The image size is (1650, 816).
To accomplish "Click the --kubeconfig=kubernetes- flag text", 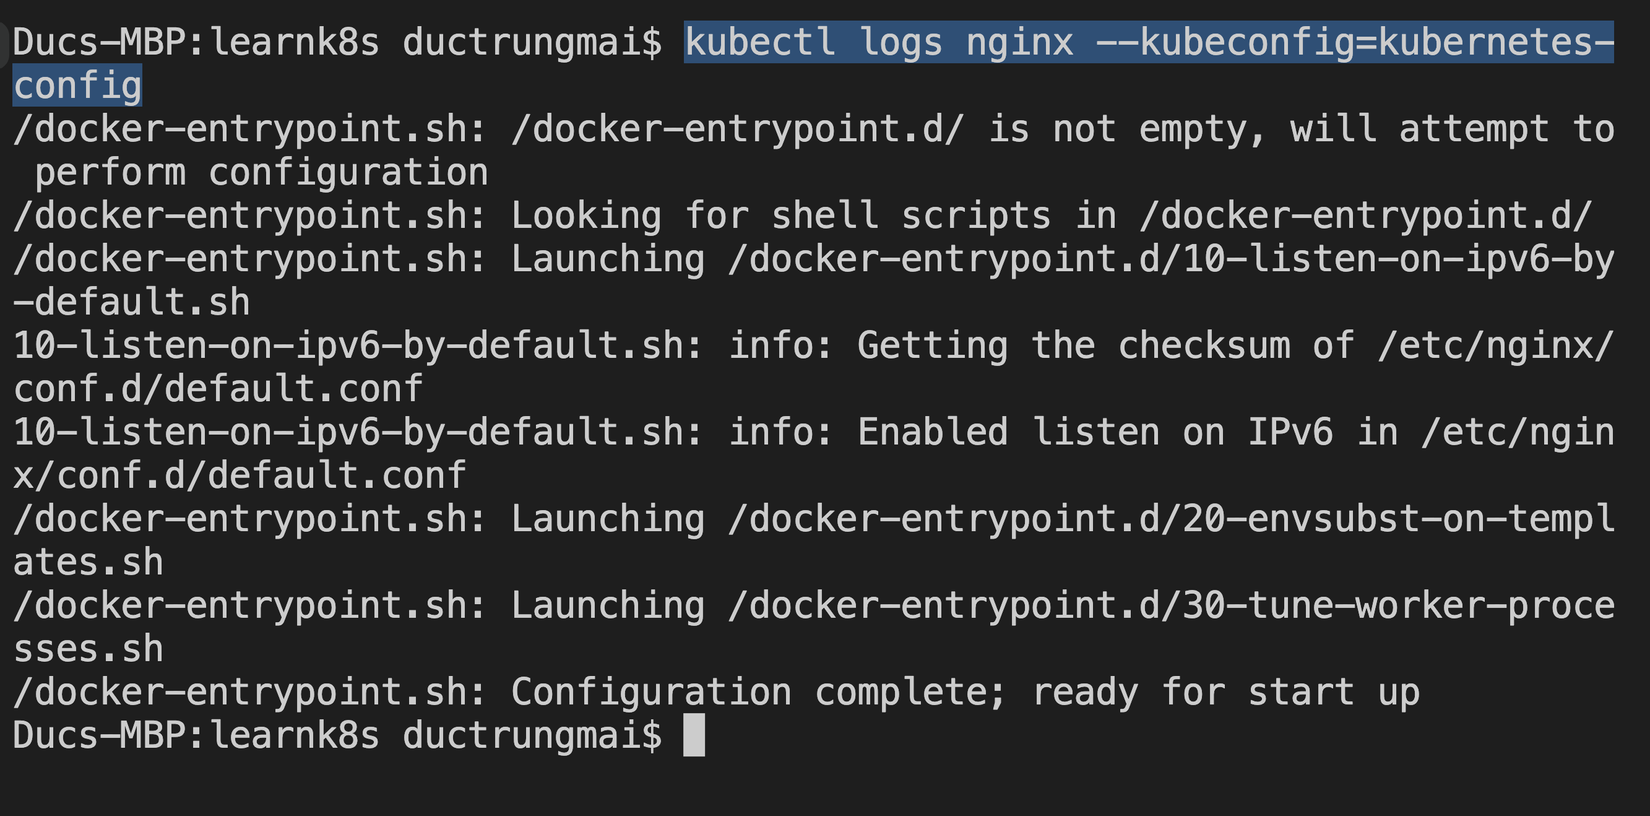I will pos(1355,43).
